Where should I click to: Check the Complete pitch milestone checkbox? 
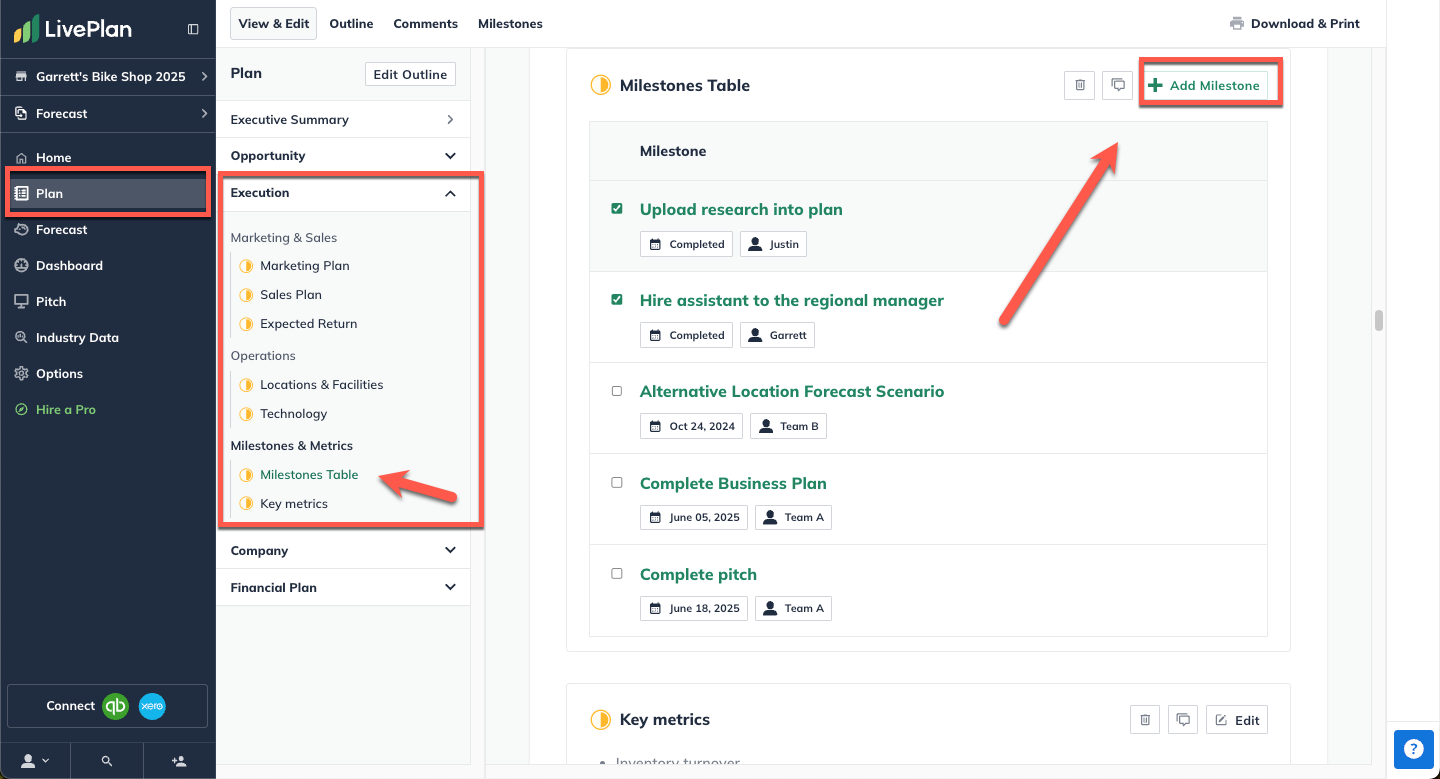tap(617, 574)
